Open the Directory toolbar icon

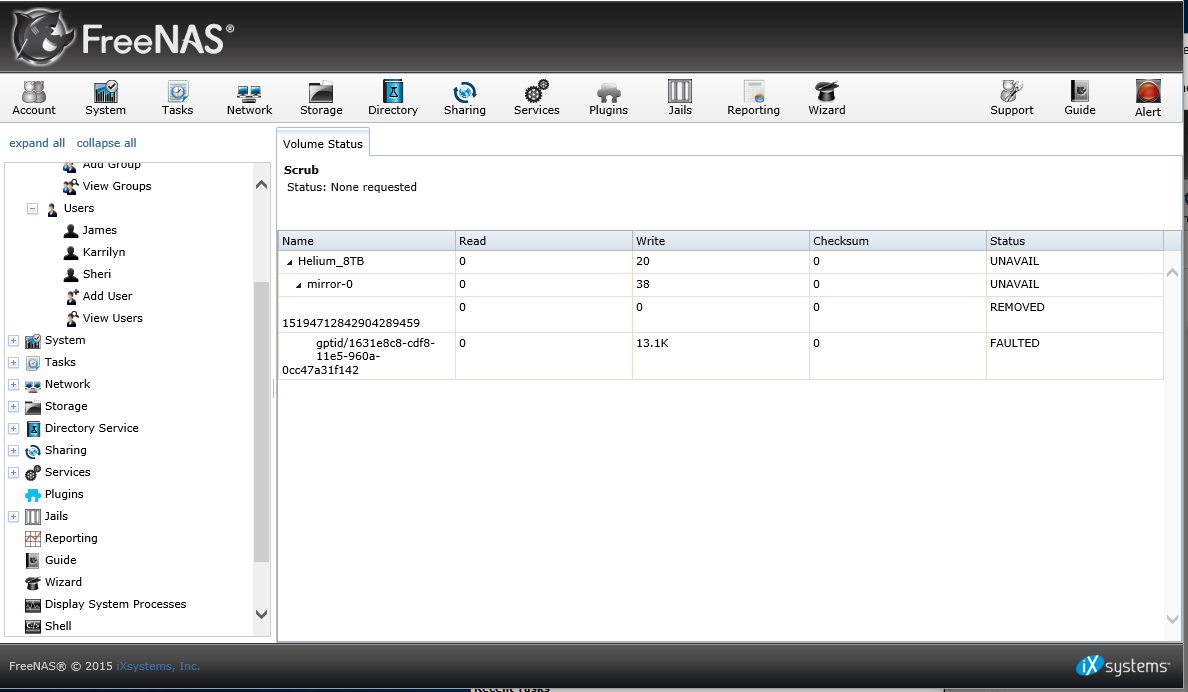pyautogui.click(x=392, y=98)
